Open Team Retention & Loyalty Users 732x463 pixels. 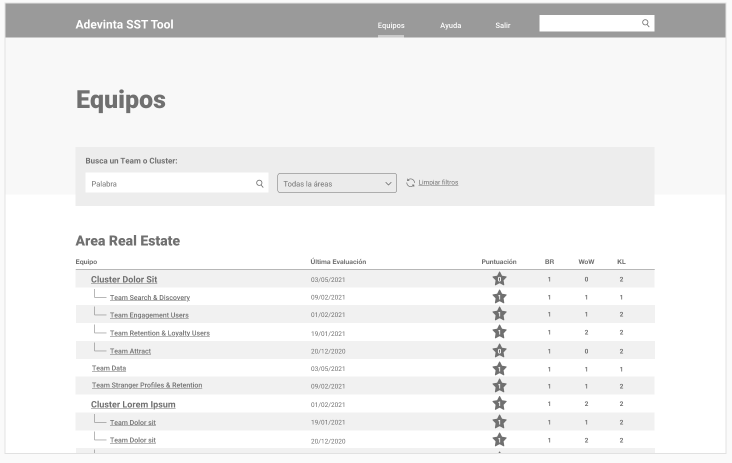(159, 333)
